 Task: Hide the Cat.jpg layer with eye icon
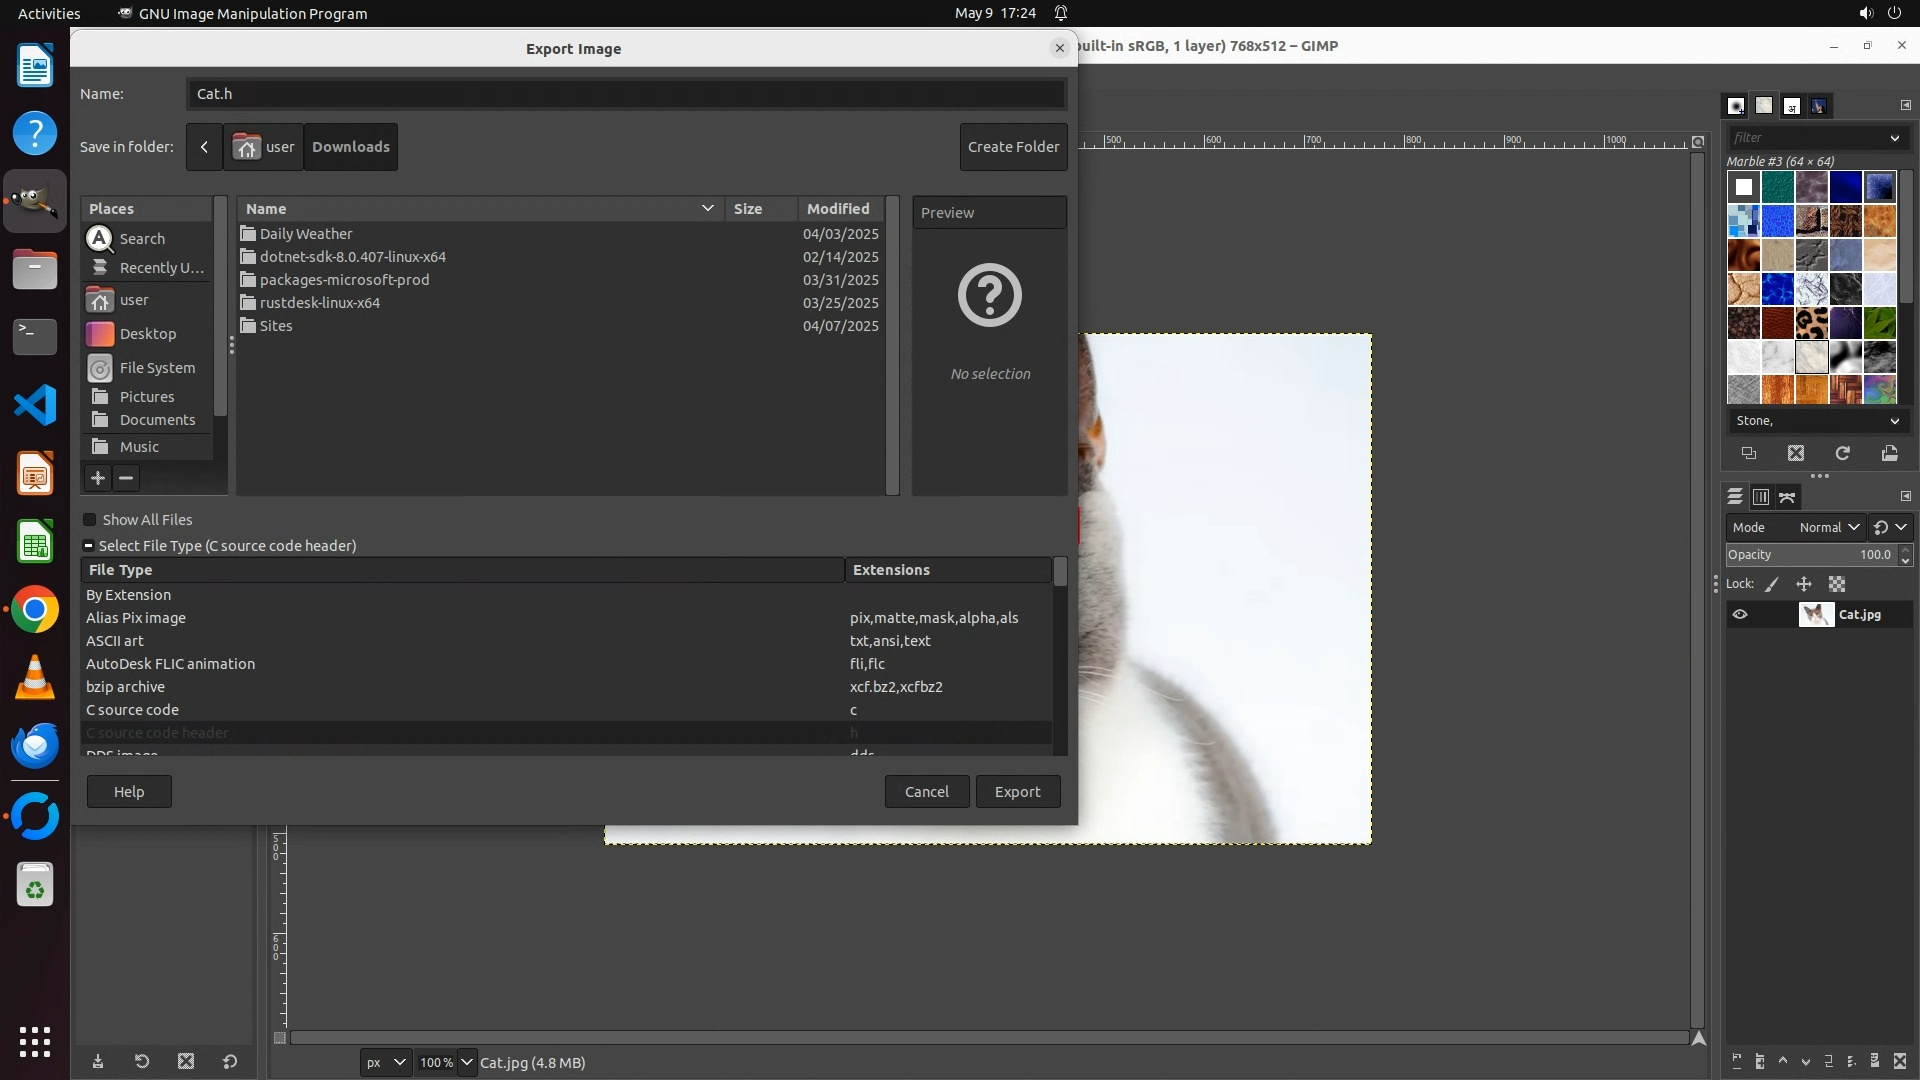click(1740, 615)
